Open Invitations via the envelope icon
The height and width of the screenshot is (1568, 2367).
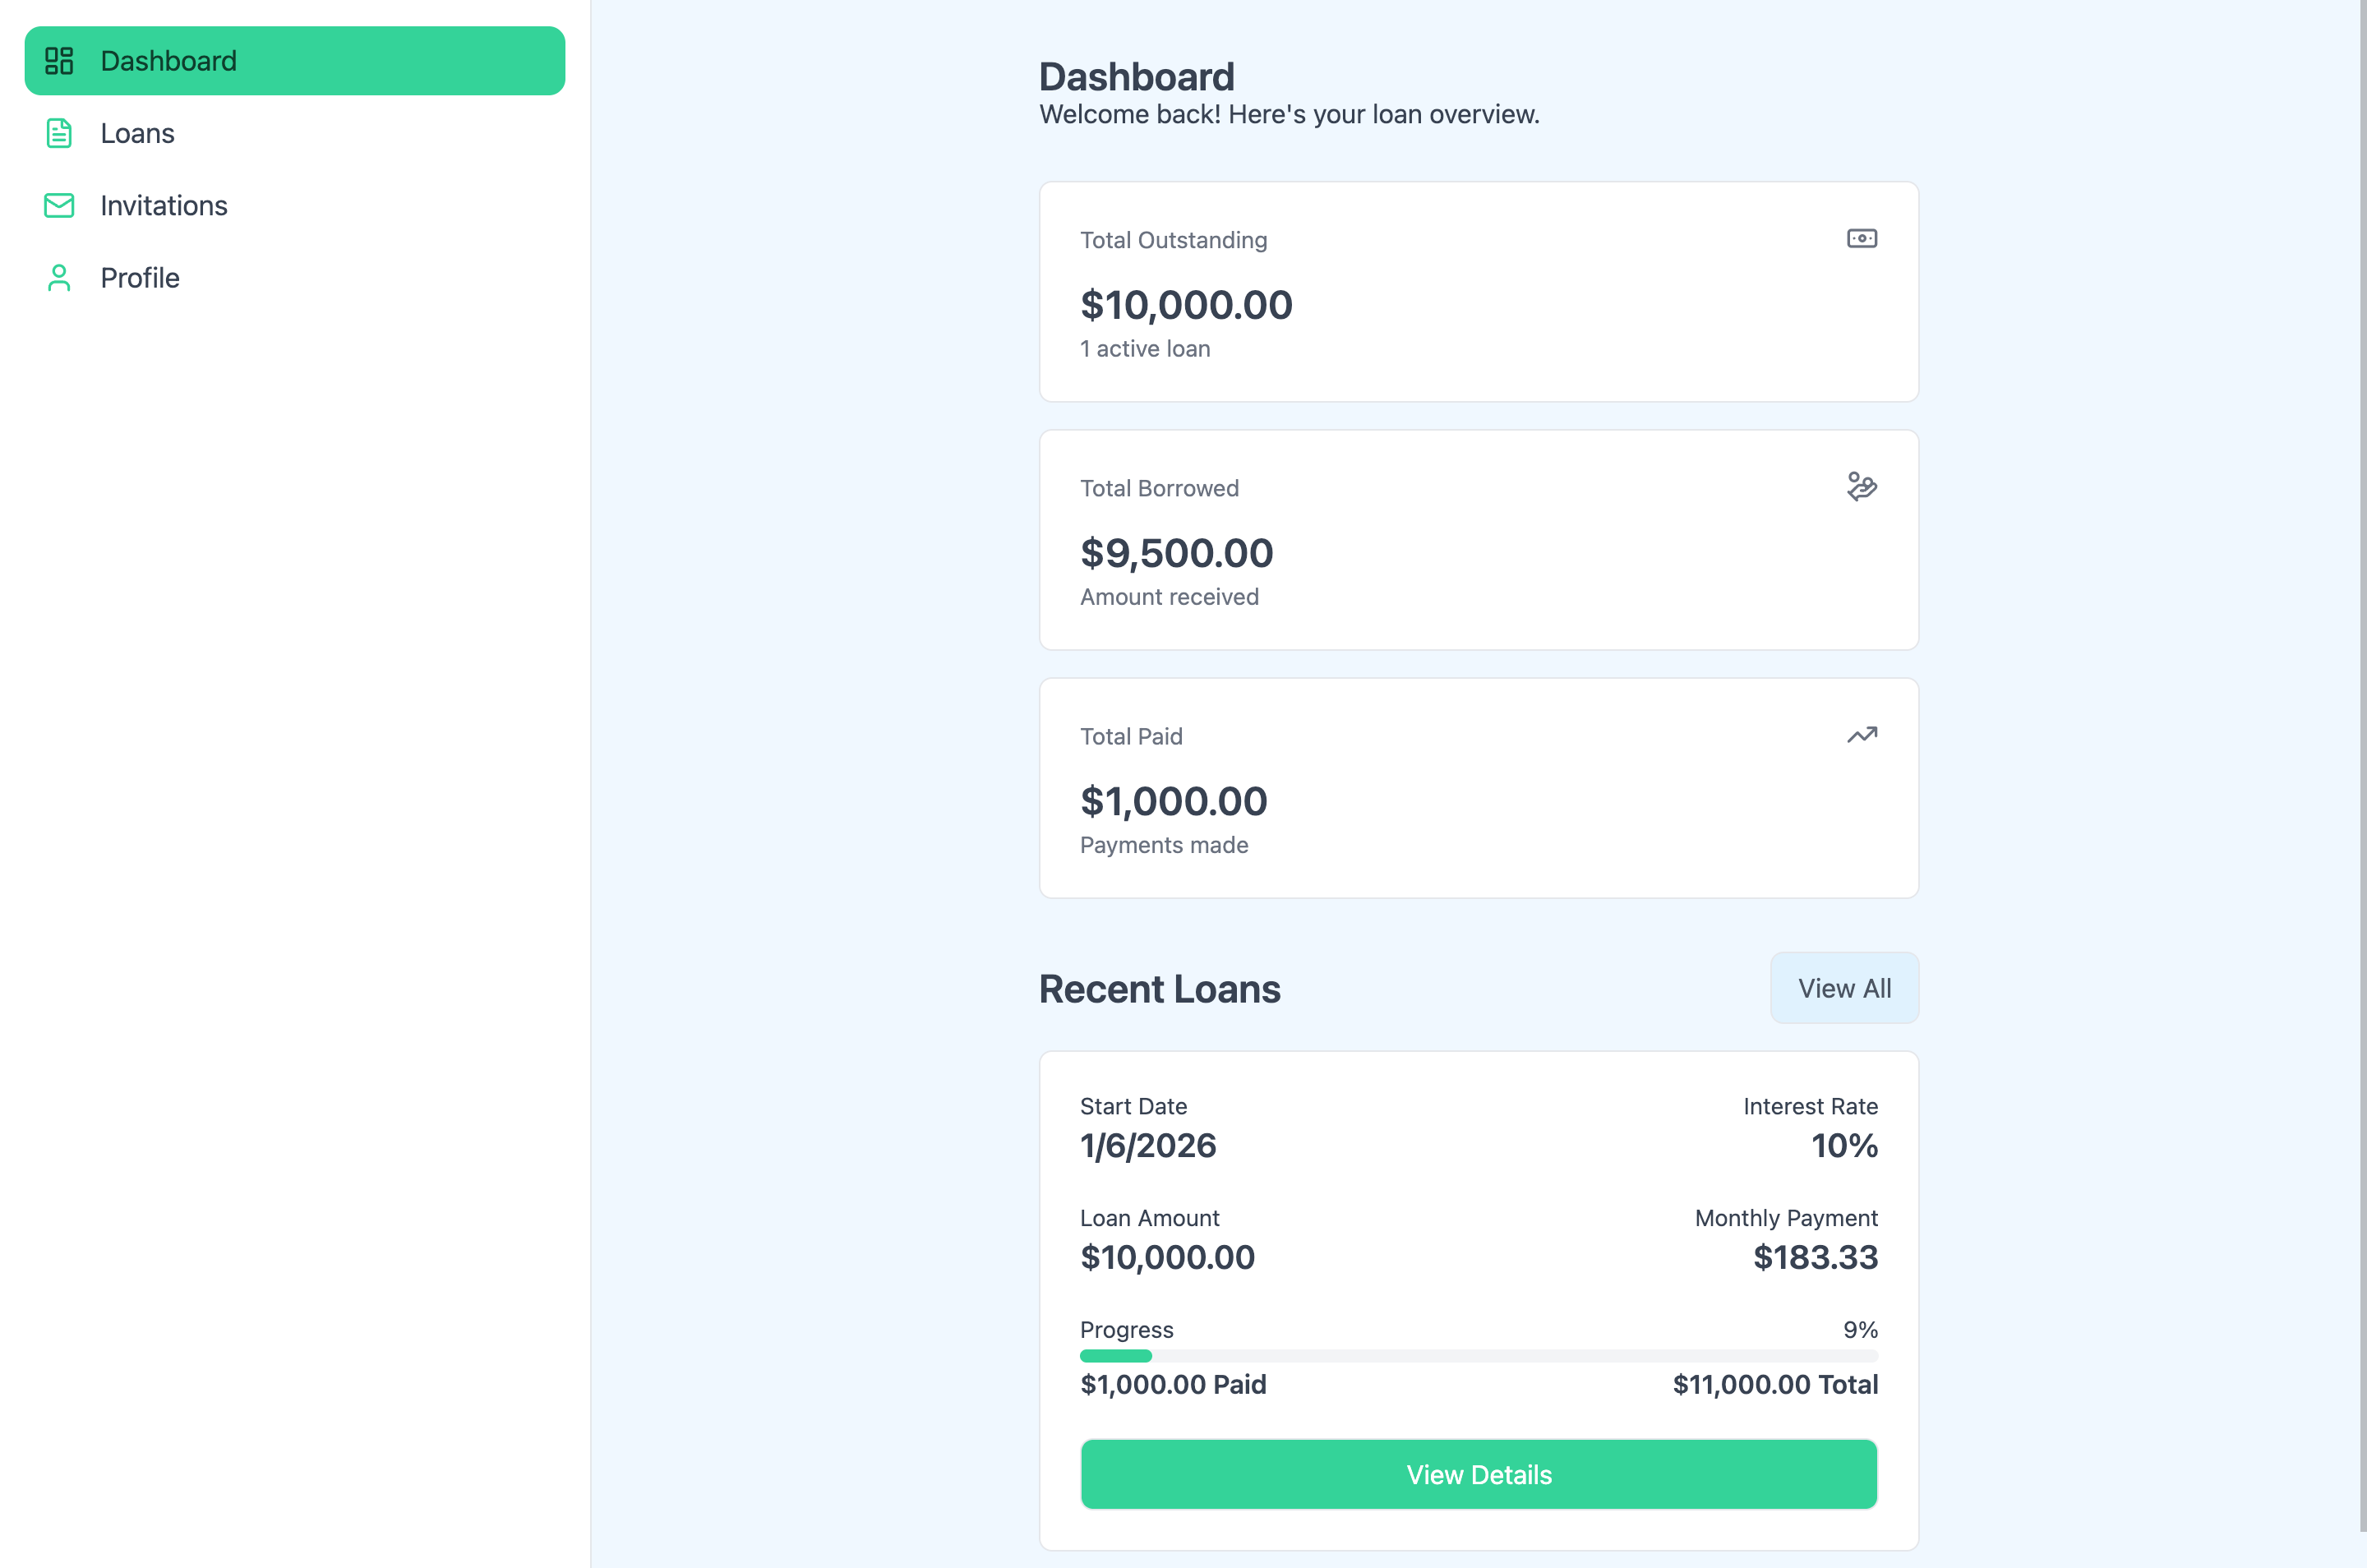[x=59, y=206]
